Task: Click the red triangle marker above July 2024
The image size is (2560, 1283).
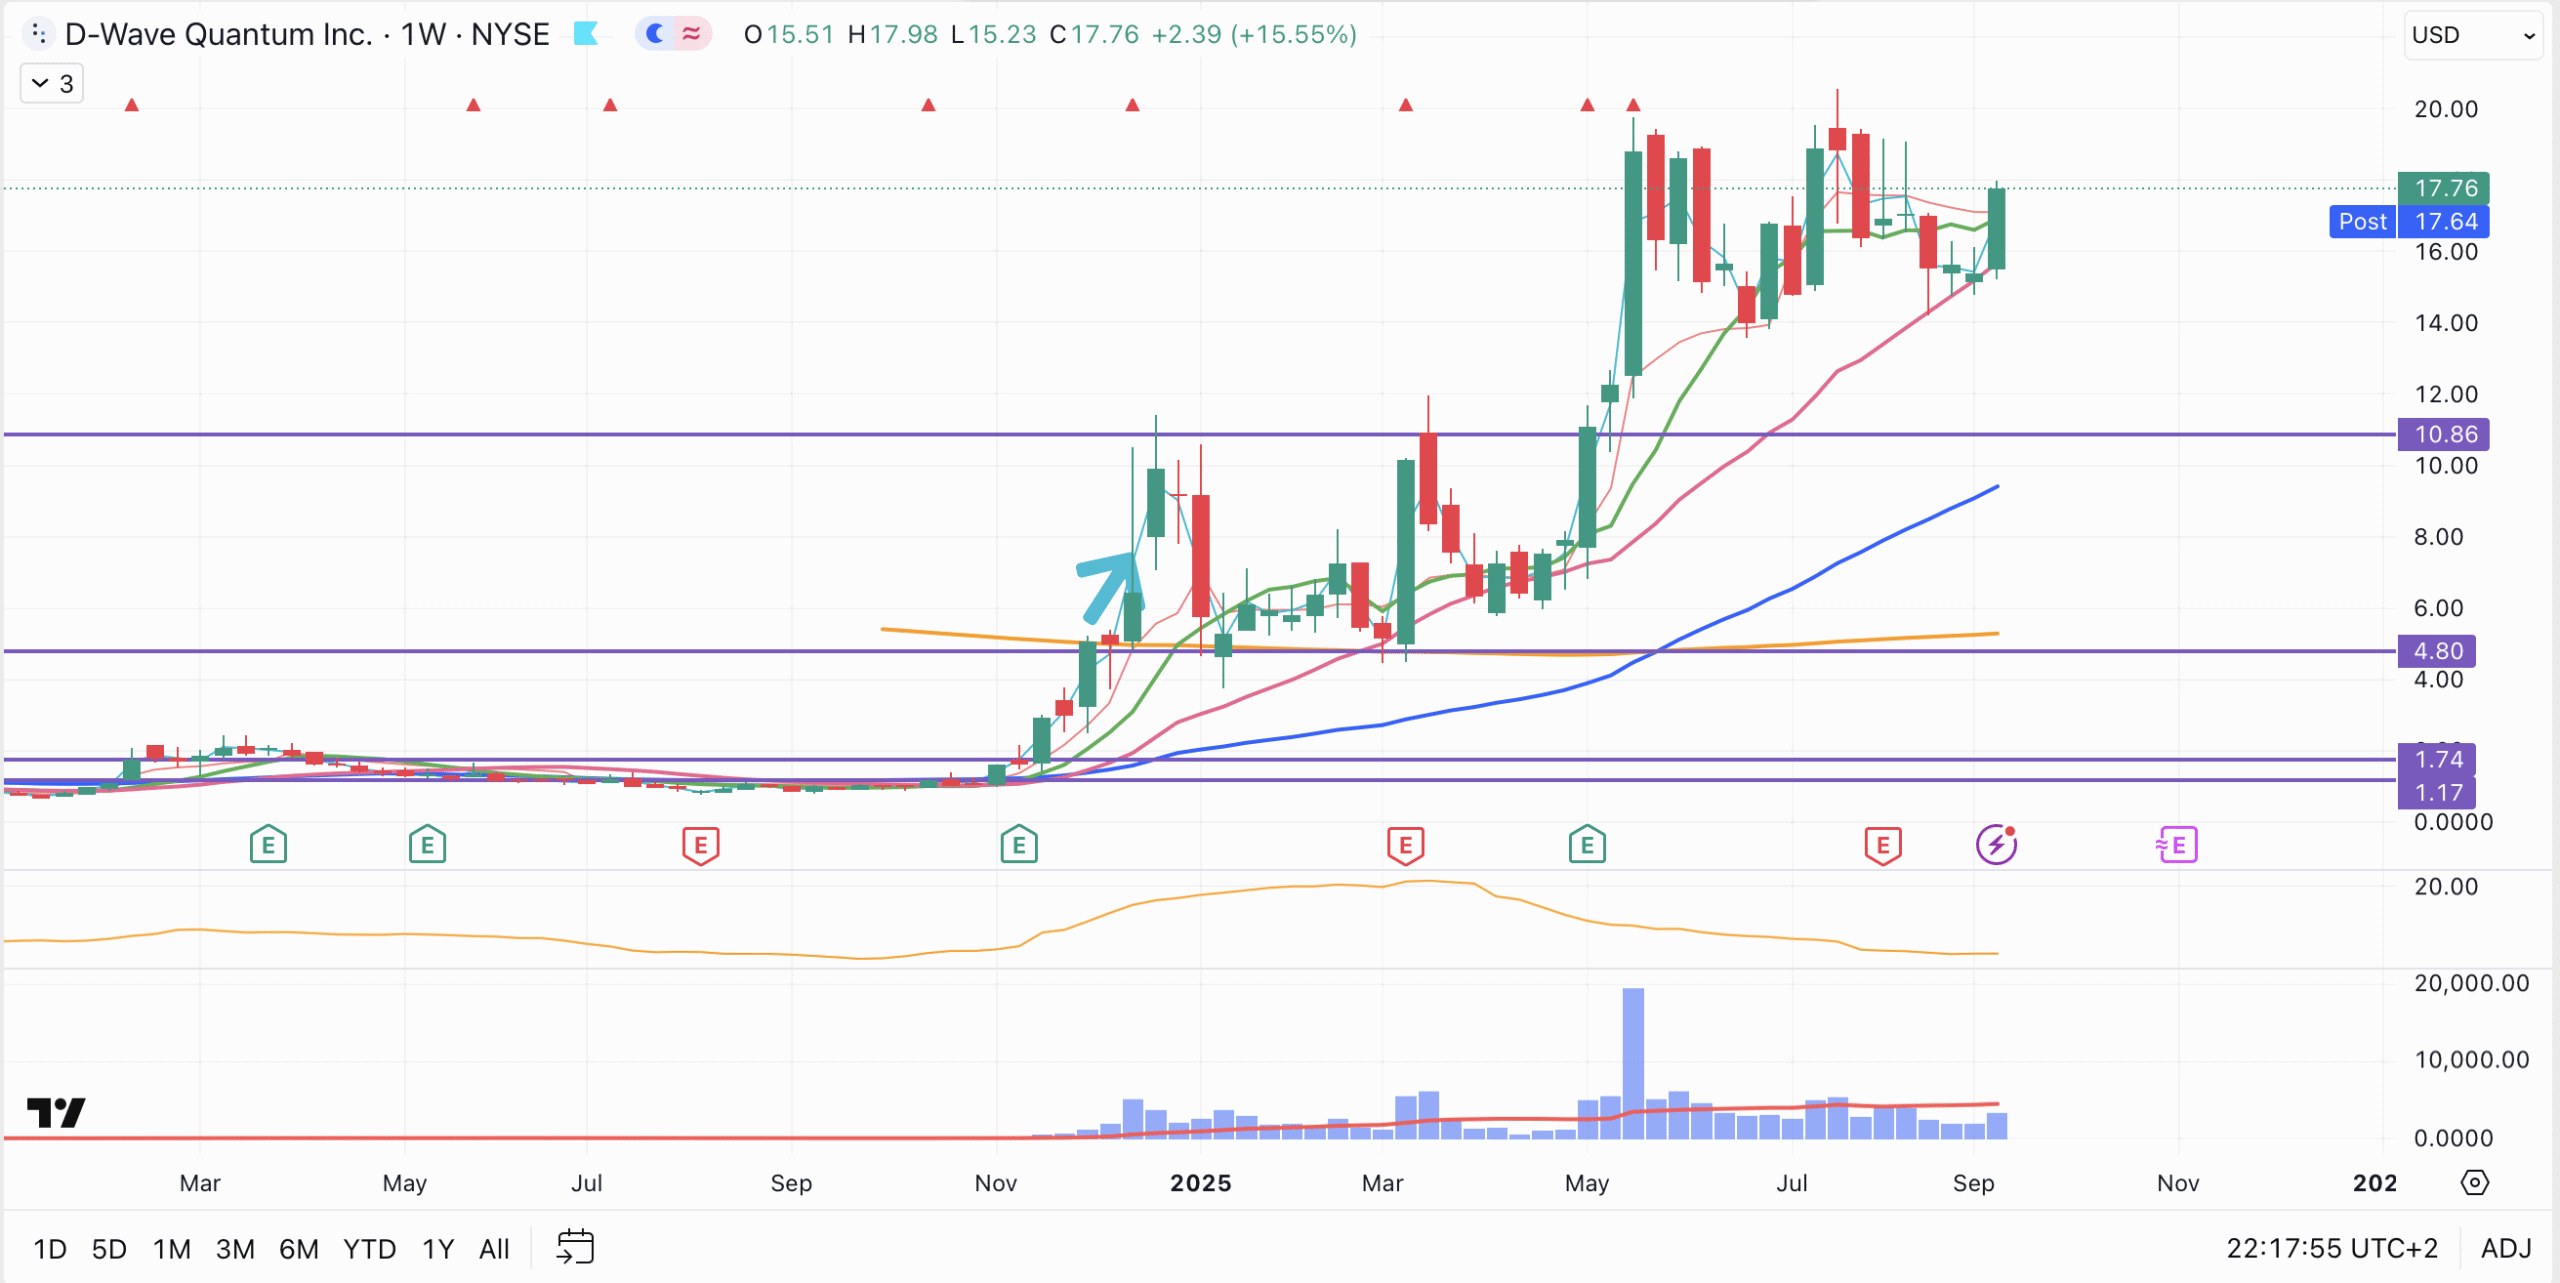Action: (610, 105)
